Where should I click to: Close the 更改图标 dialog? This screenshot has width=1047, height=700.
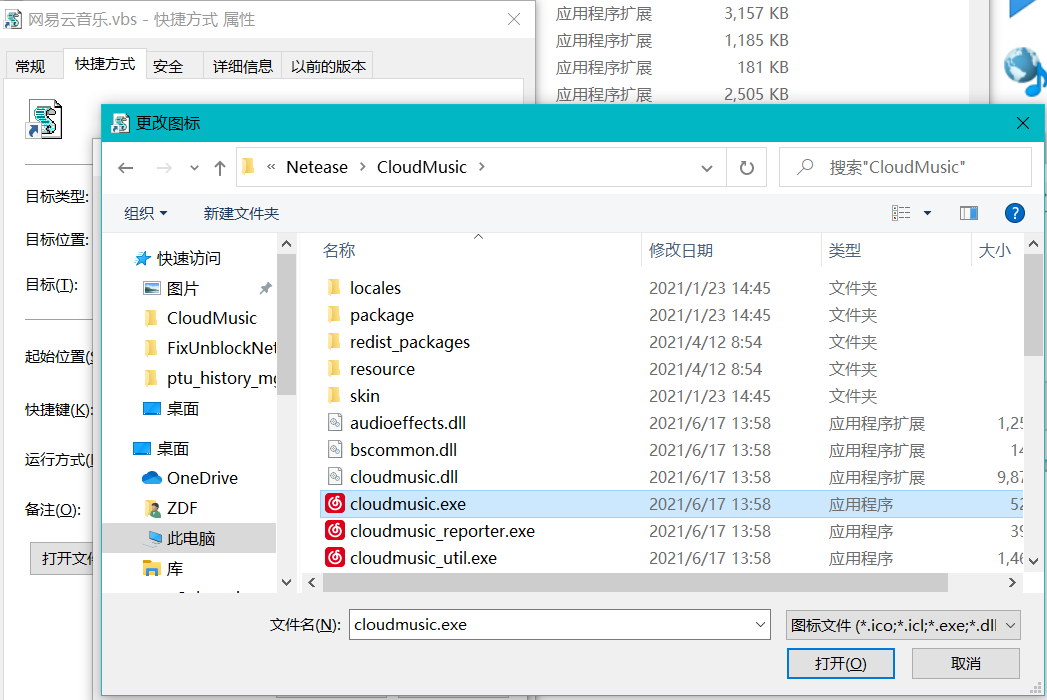click(x=1022, y=123)
